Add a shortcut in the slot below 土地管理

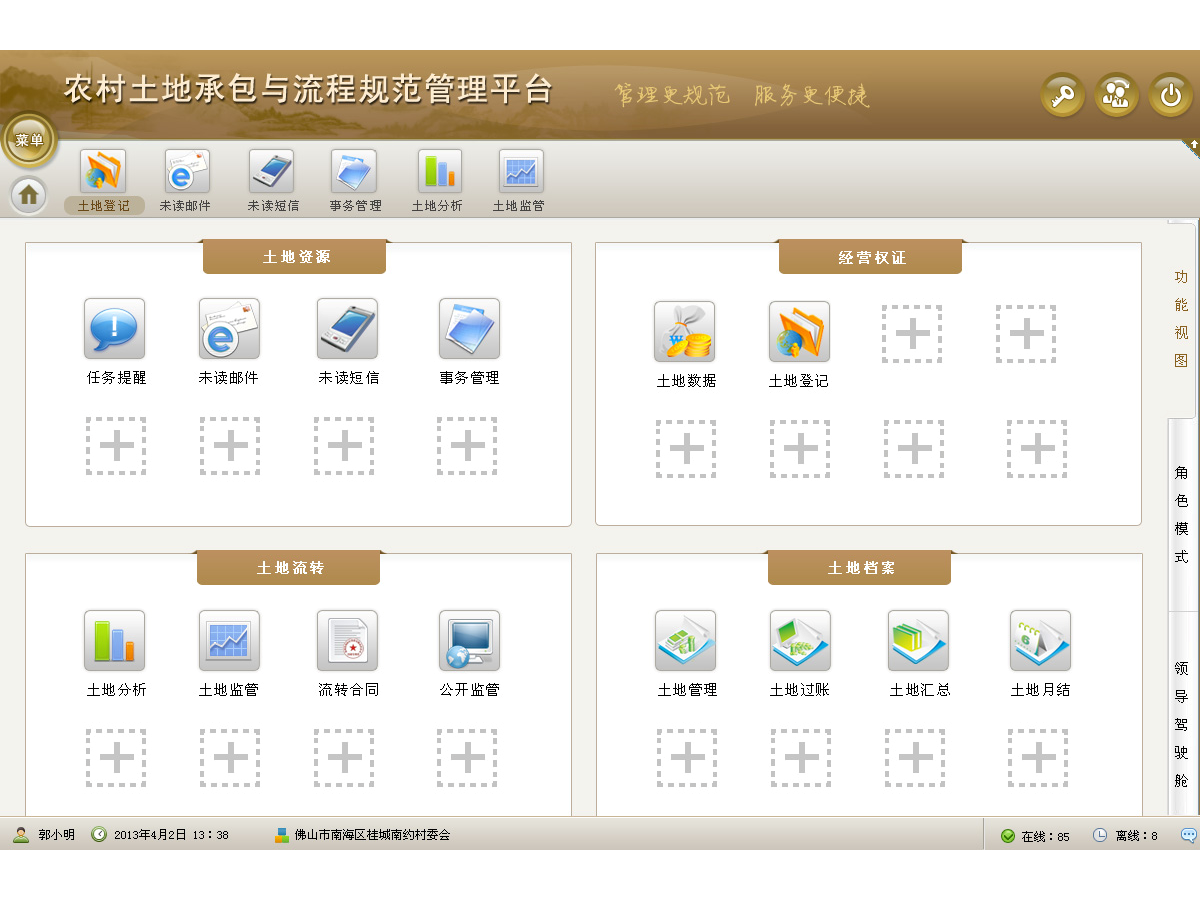tap(687, 758)
